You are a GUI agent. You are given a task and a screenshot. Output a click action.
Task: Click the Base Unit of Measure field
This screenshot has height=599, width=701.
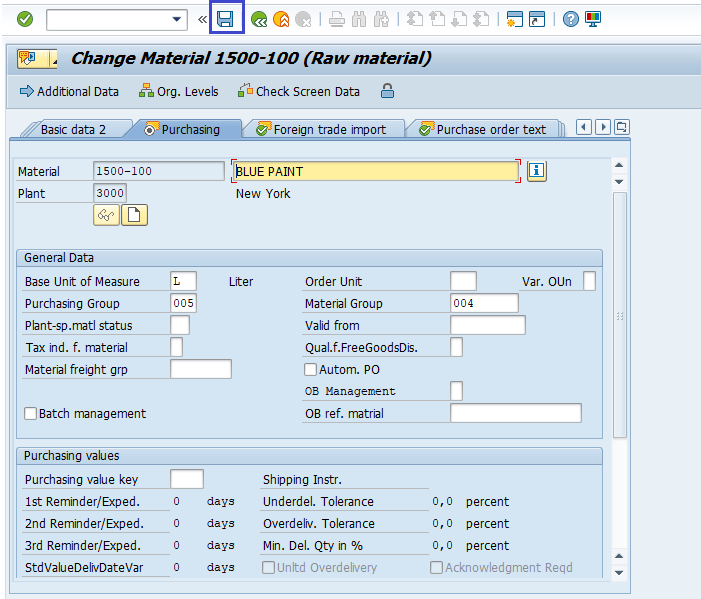point(183,282)
